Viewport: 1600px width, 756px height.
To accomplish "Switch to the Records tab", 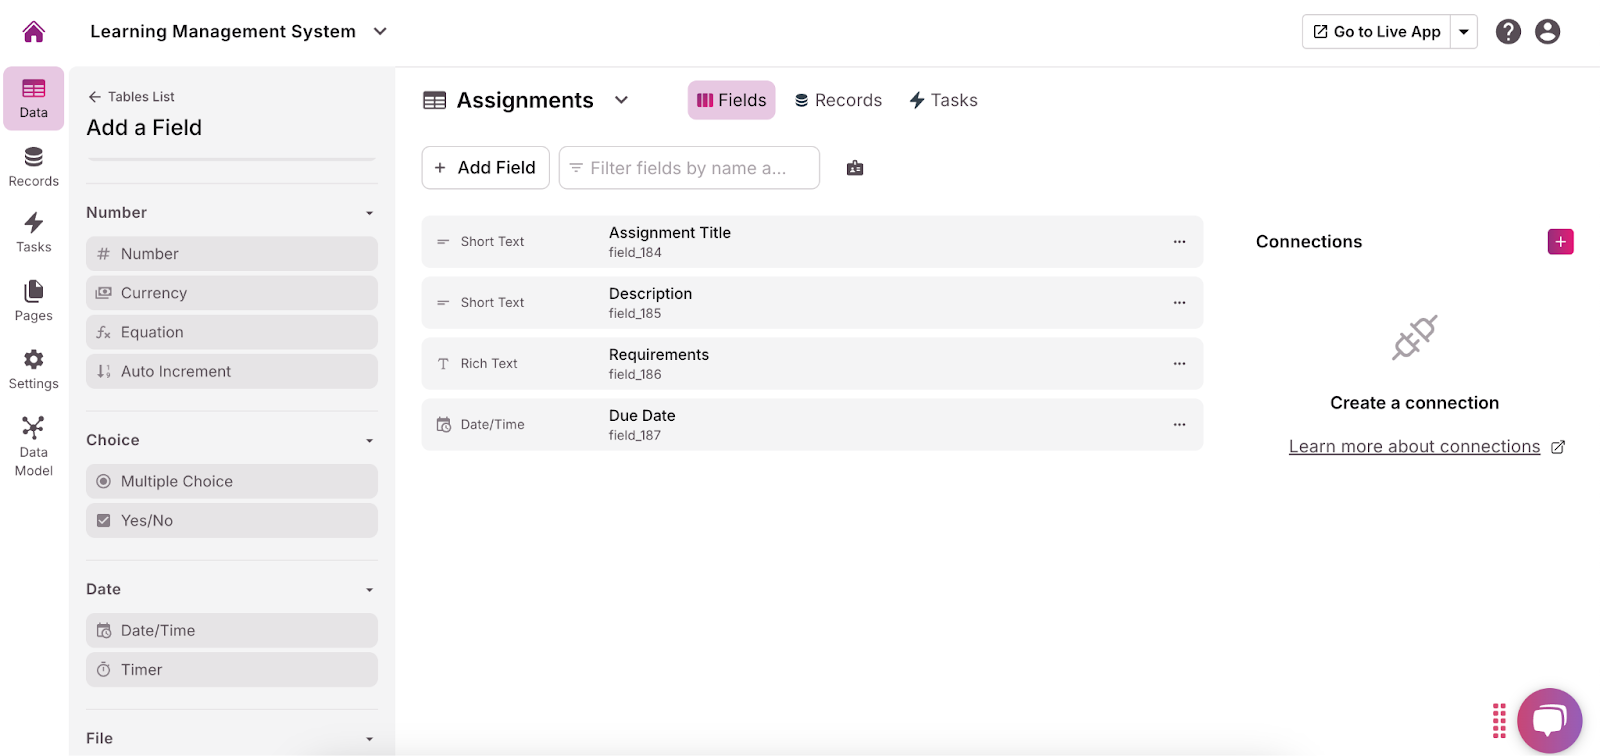I will tap(838, 100).
